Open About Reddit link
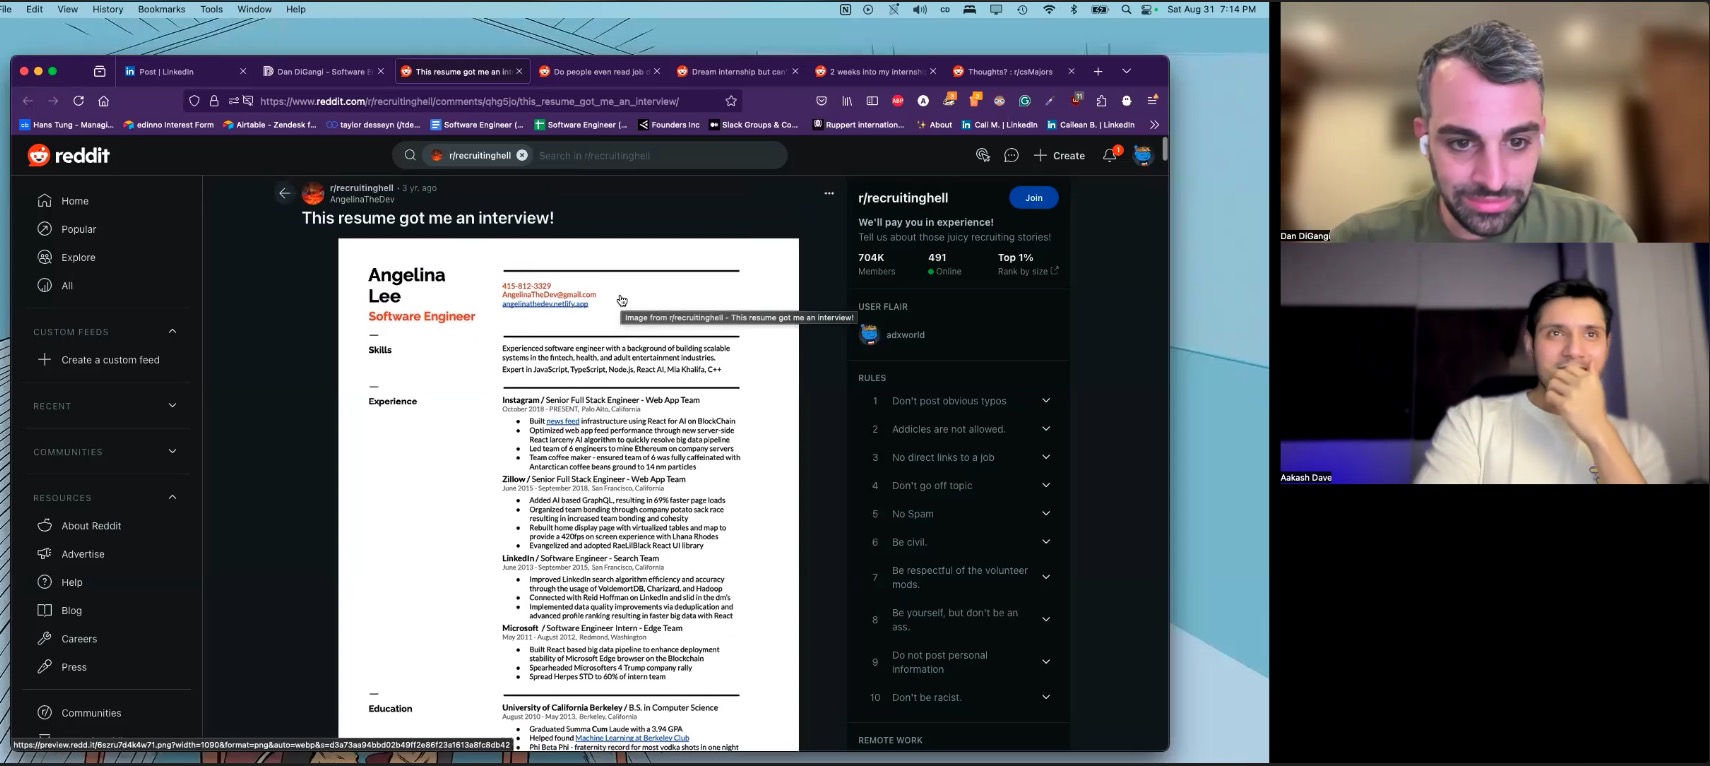The height and width of the screenshot is (766, 1710). (x=90, y=526)
